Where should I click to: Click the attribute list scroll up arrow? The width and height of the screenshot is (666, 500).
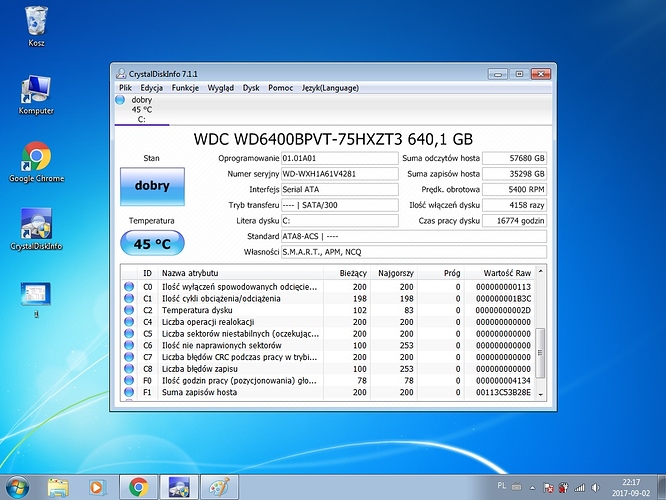tap(541, 271)
